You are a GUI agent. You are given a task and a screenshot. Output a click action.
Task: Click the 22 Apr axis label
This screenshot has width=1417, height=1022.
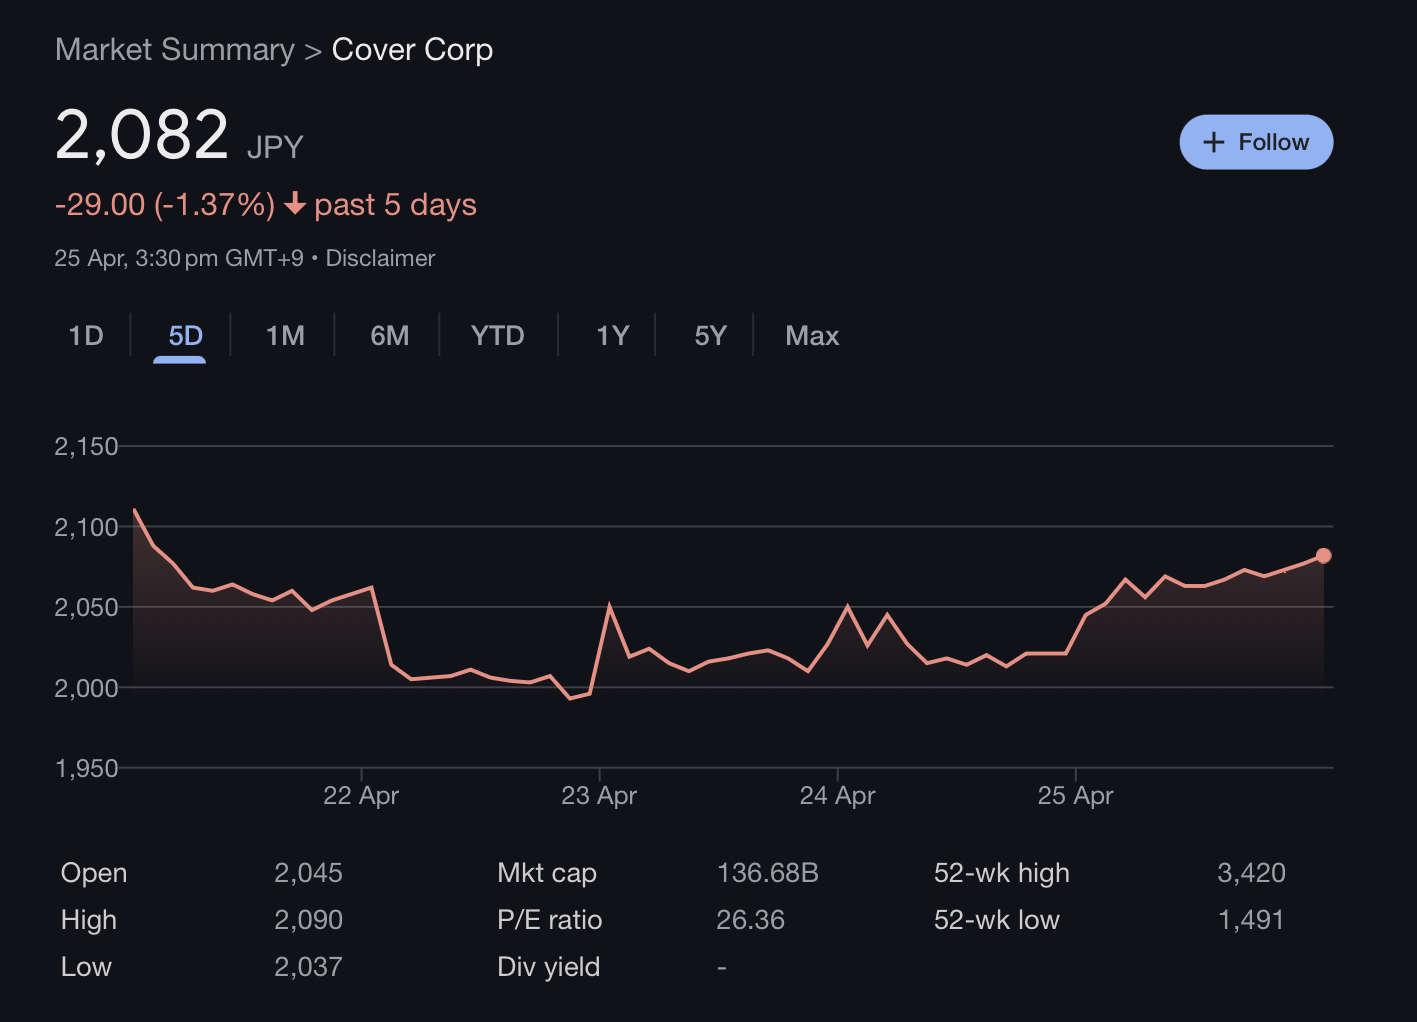361,796
